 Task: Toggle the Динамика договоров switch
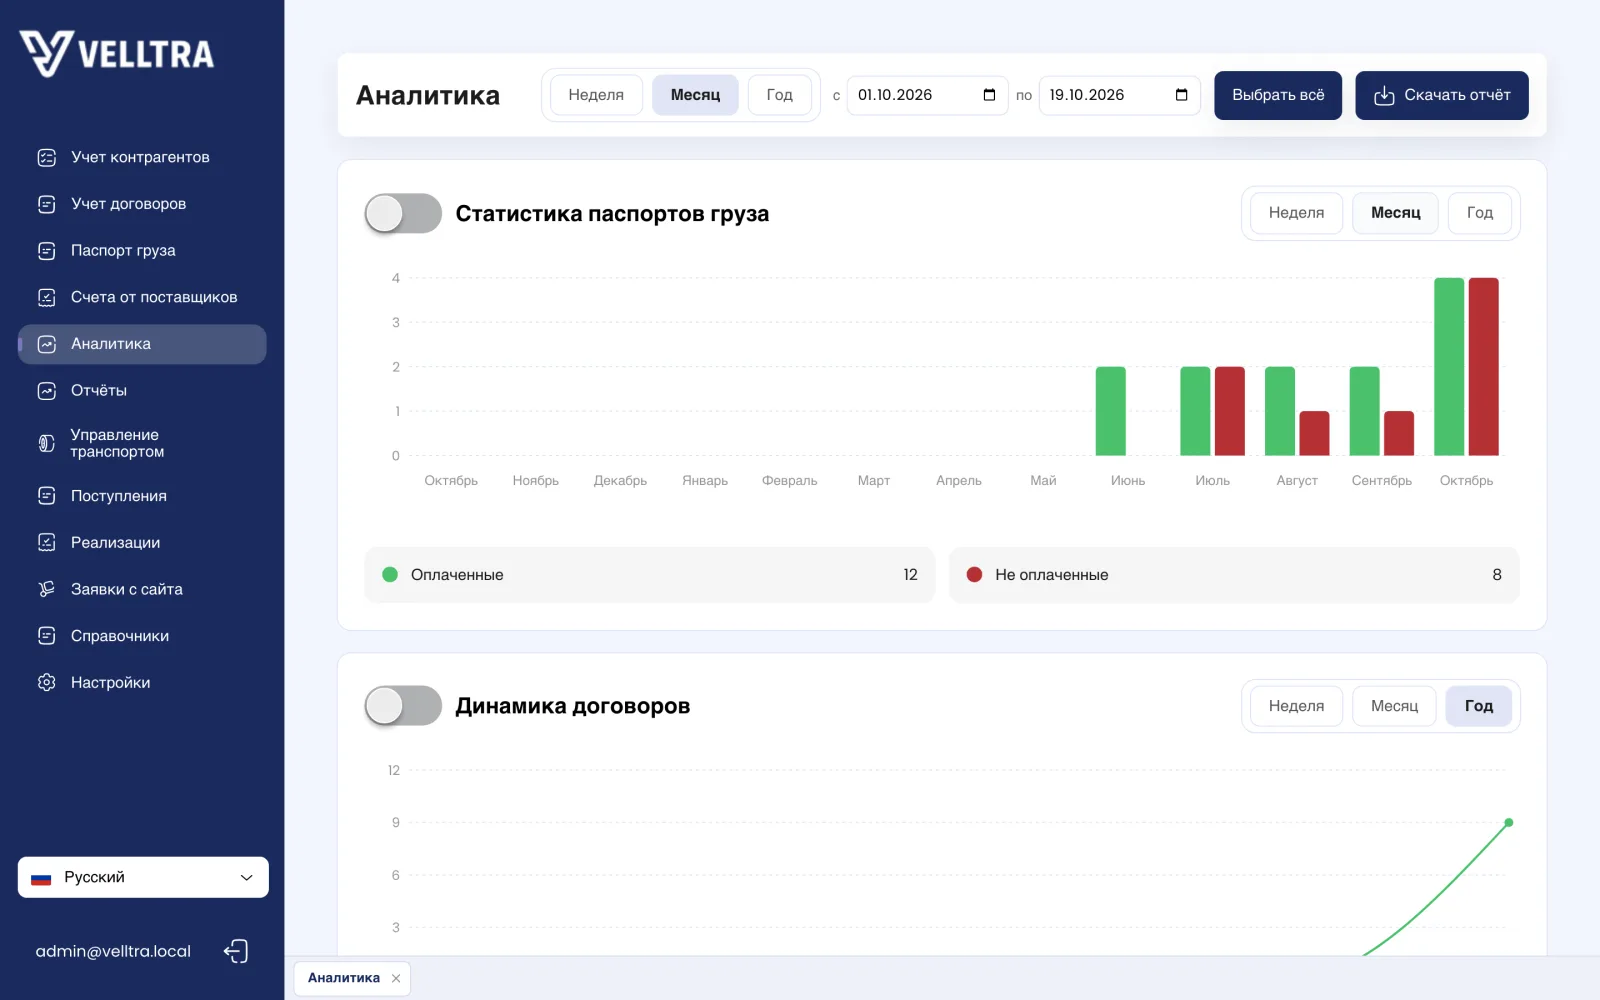pyautogui.click(x=403, y=706)
